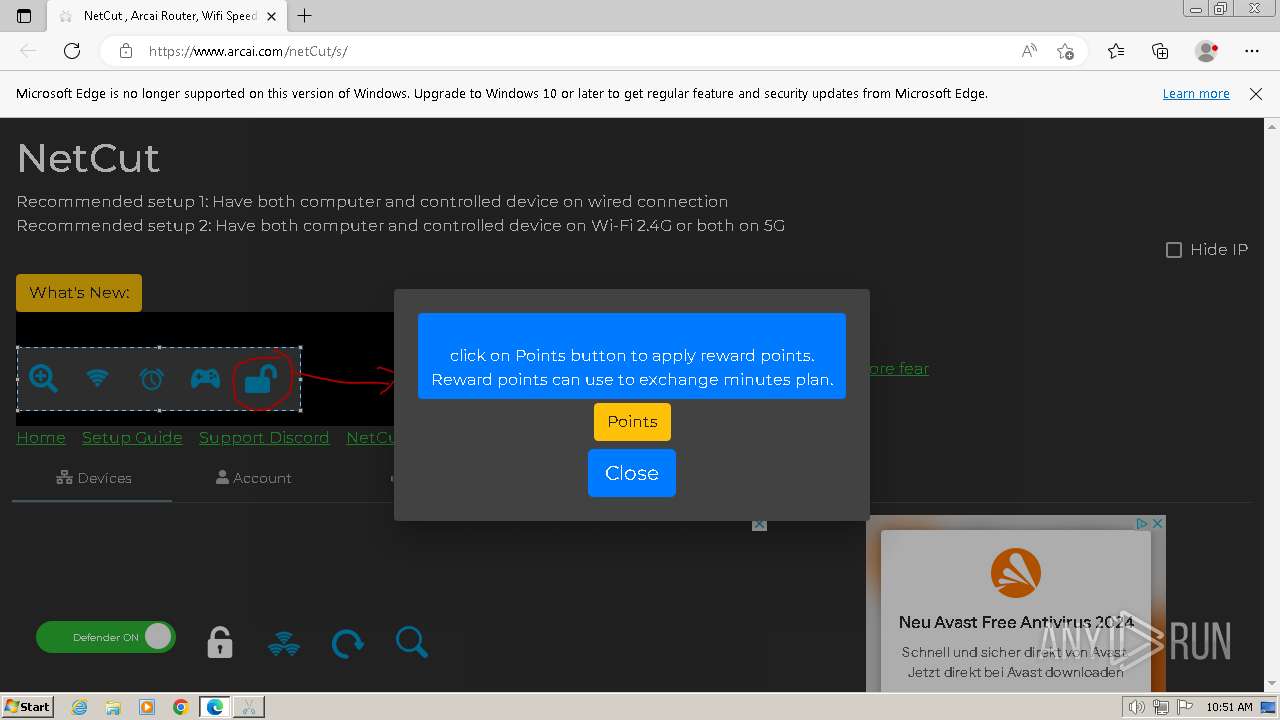This screenshot has height=720, width=1280.
Task: Click Learn more in Edge notification bar
Action: coord(1196,94)
